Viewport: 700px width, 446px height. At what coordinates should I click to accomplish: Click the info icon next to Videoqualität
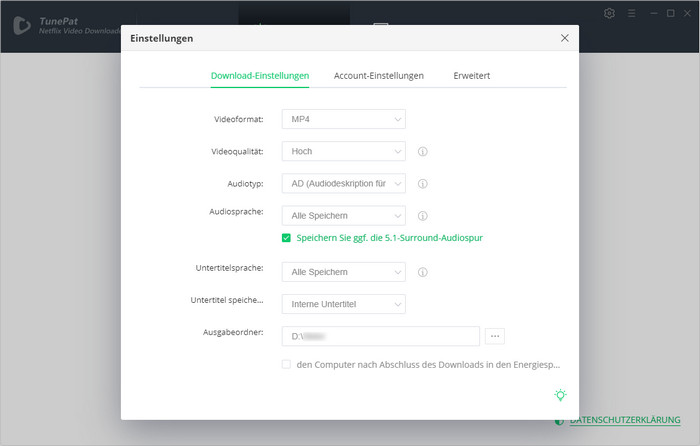pos(423,152)
